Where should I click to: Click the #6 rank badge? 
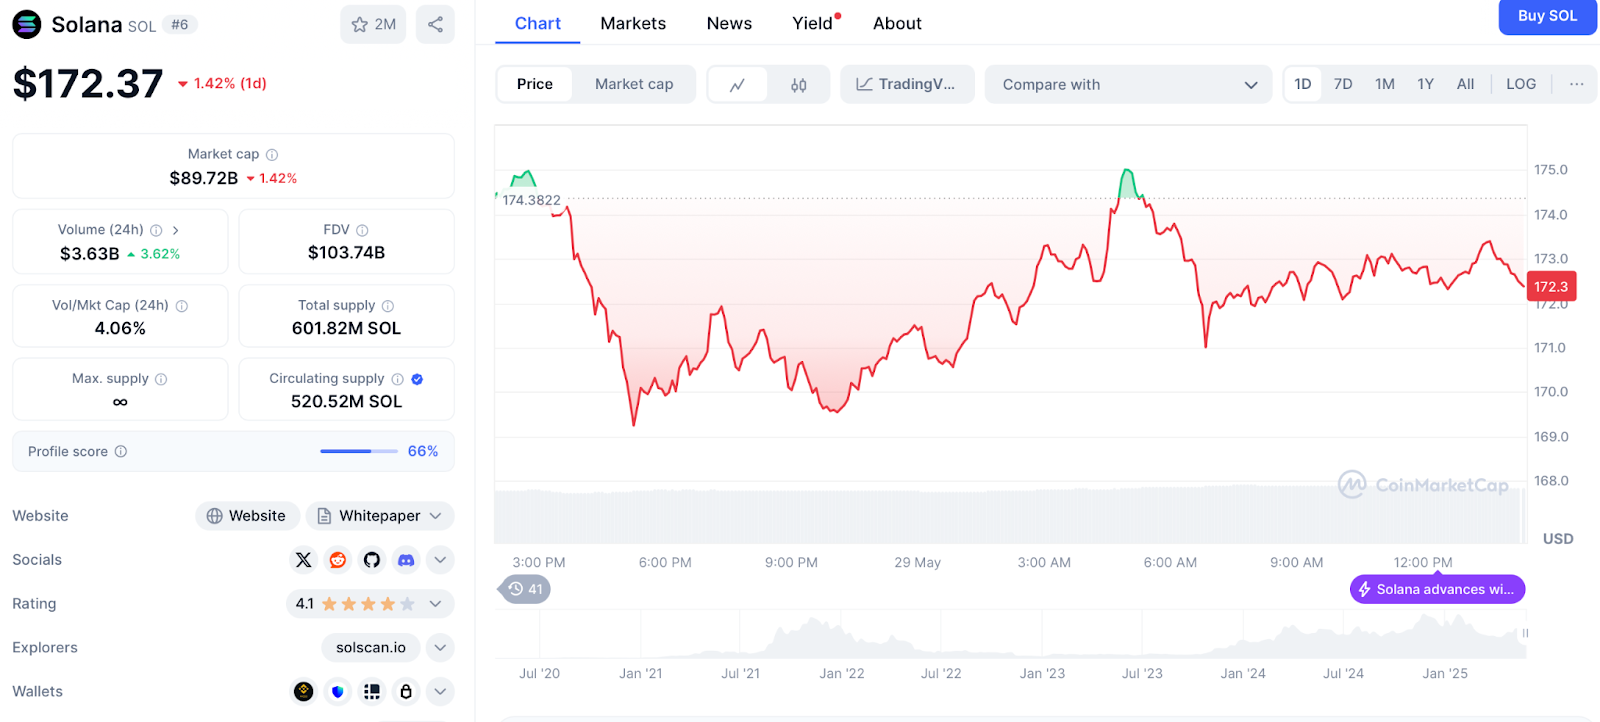coord(180,25)
